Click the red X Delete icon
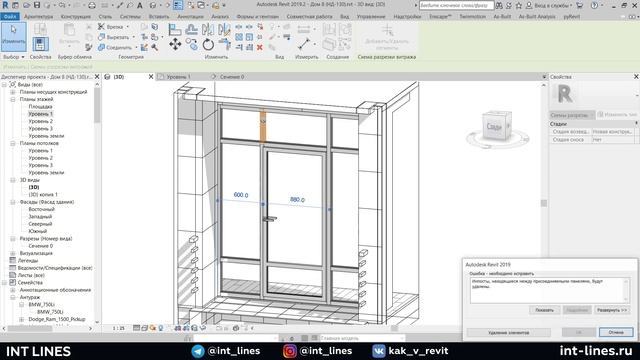The height and width of the screenshot is (360, 640). point(260,47)
